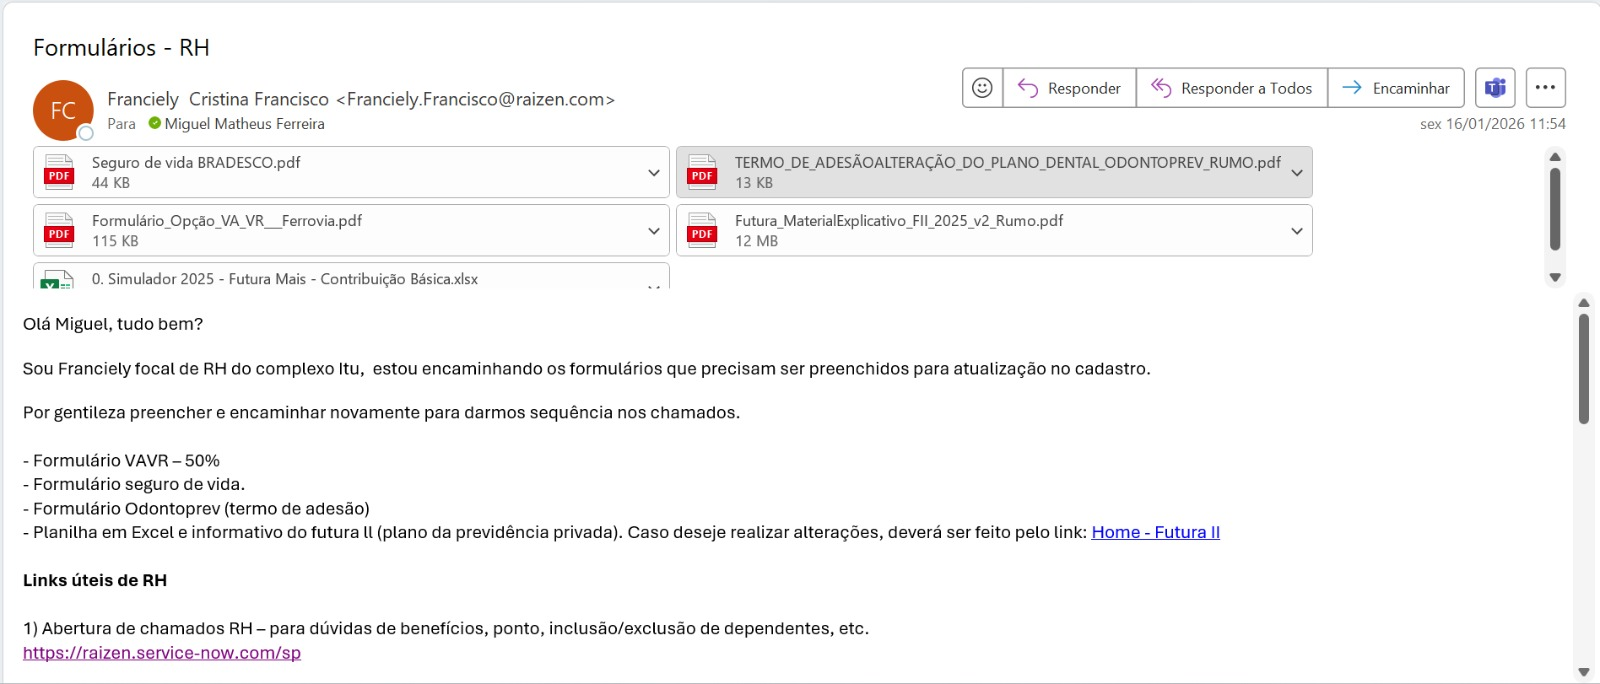Viewport: 1600px width, 684px height.
Task: Click the Links úteis de RH heading
Action: pos(95,580)
